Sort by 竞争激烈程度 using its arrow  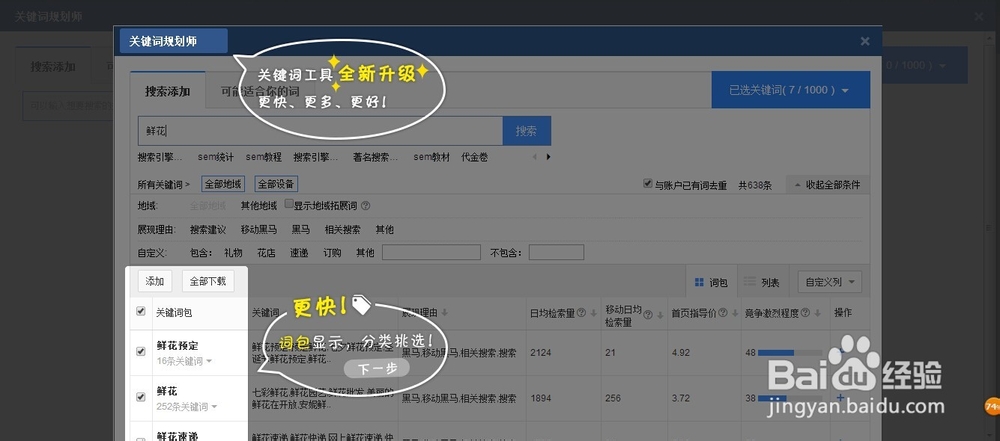tap(817, 313)
